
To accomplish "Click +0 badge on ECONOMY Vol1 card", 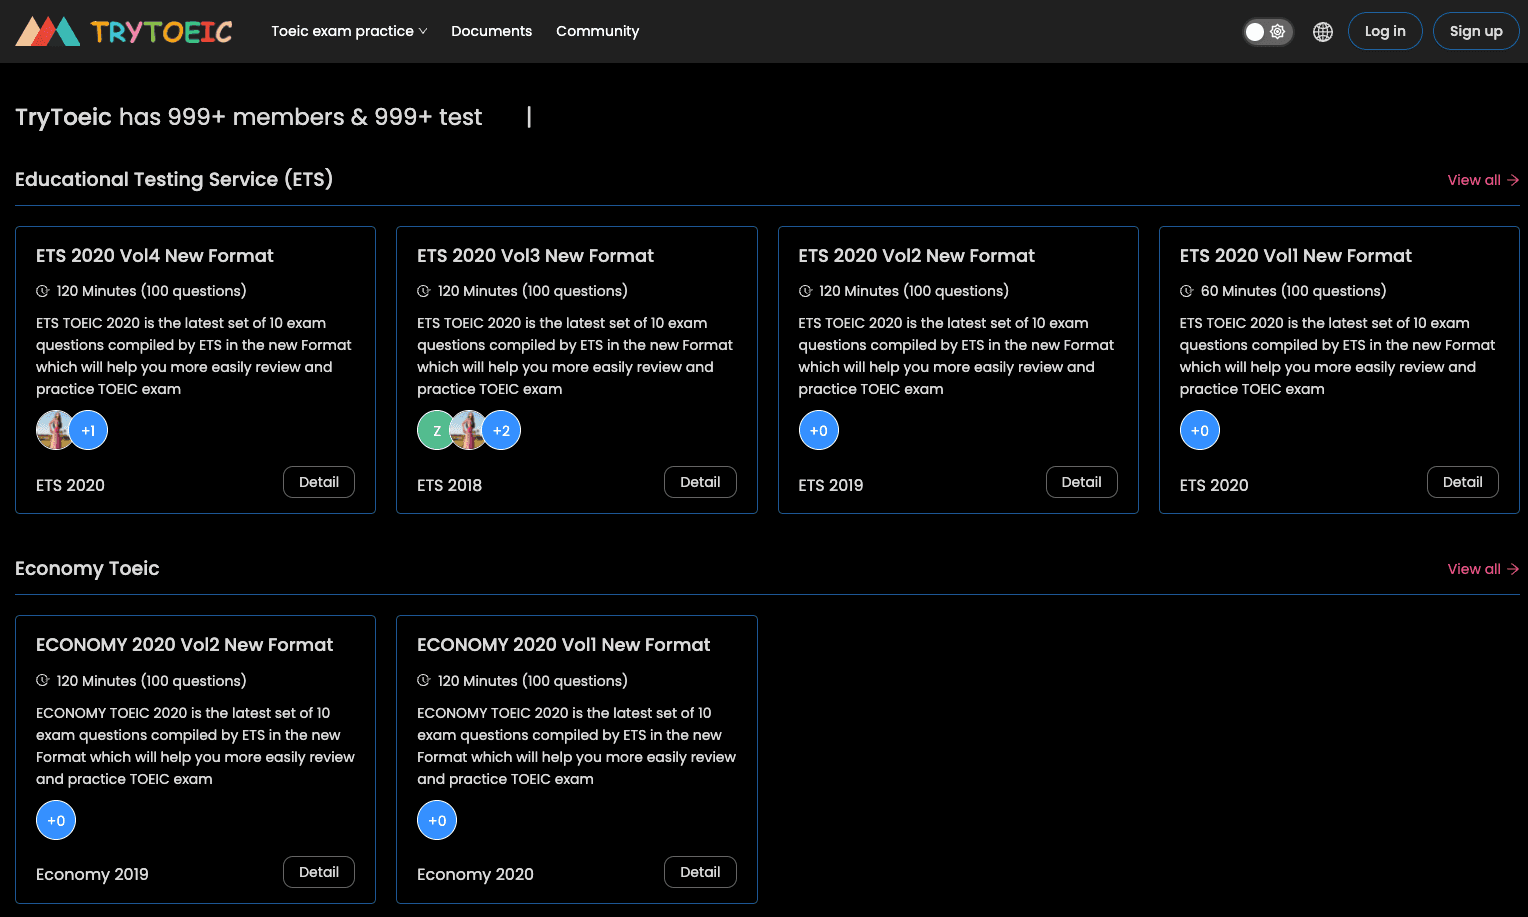I will [437, 821].
